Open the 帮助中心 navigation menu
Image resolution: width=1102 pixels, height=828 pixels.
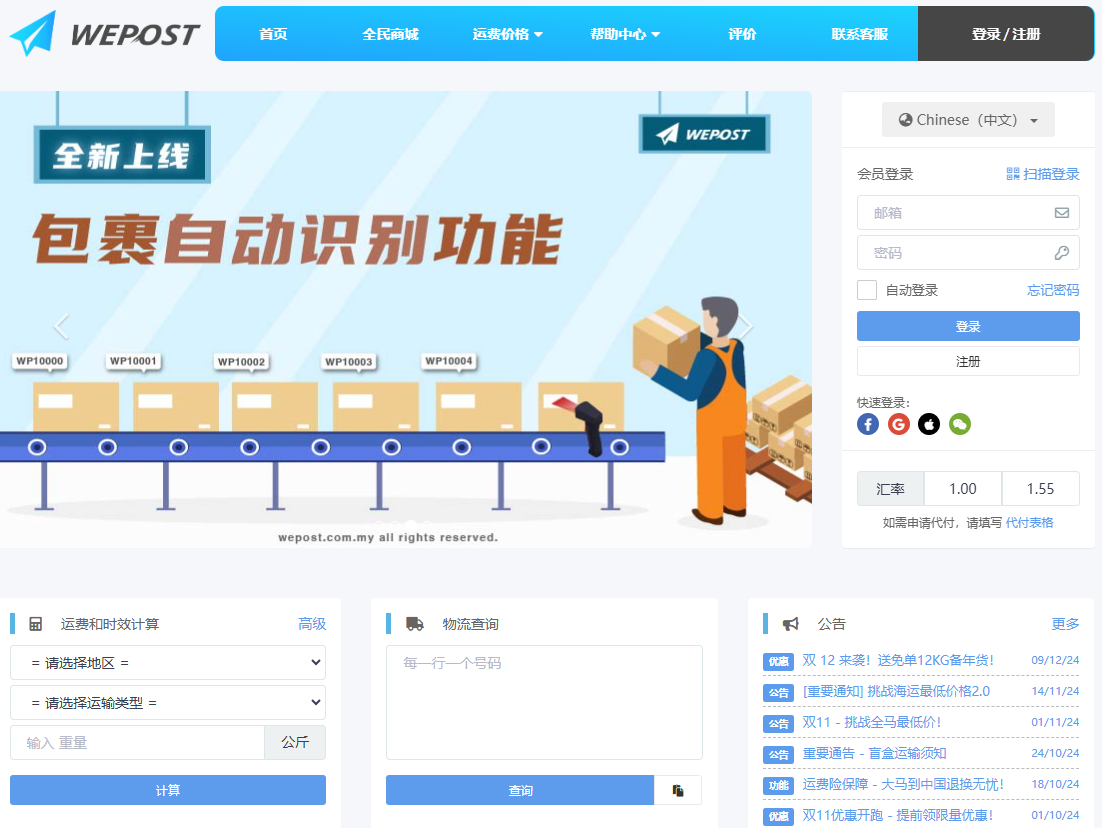point(625,34)
